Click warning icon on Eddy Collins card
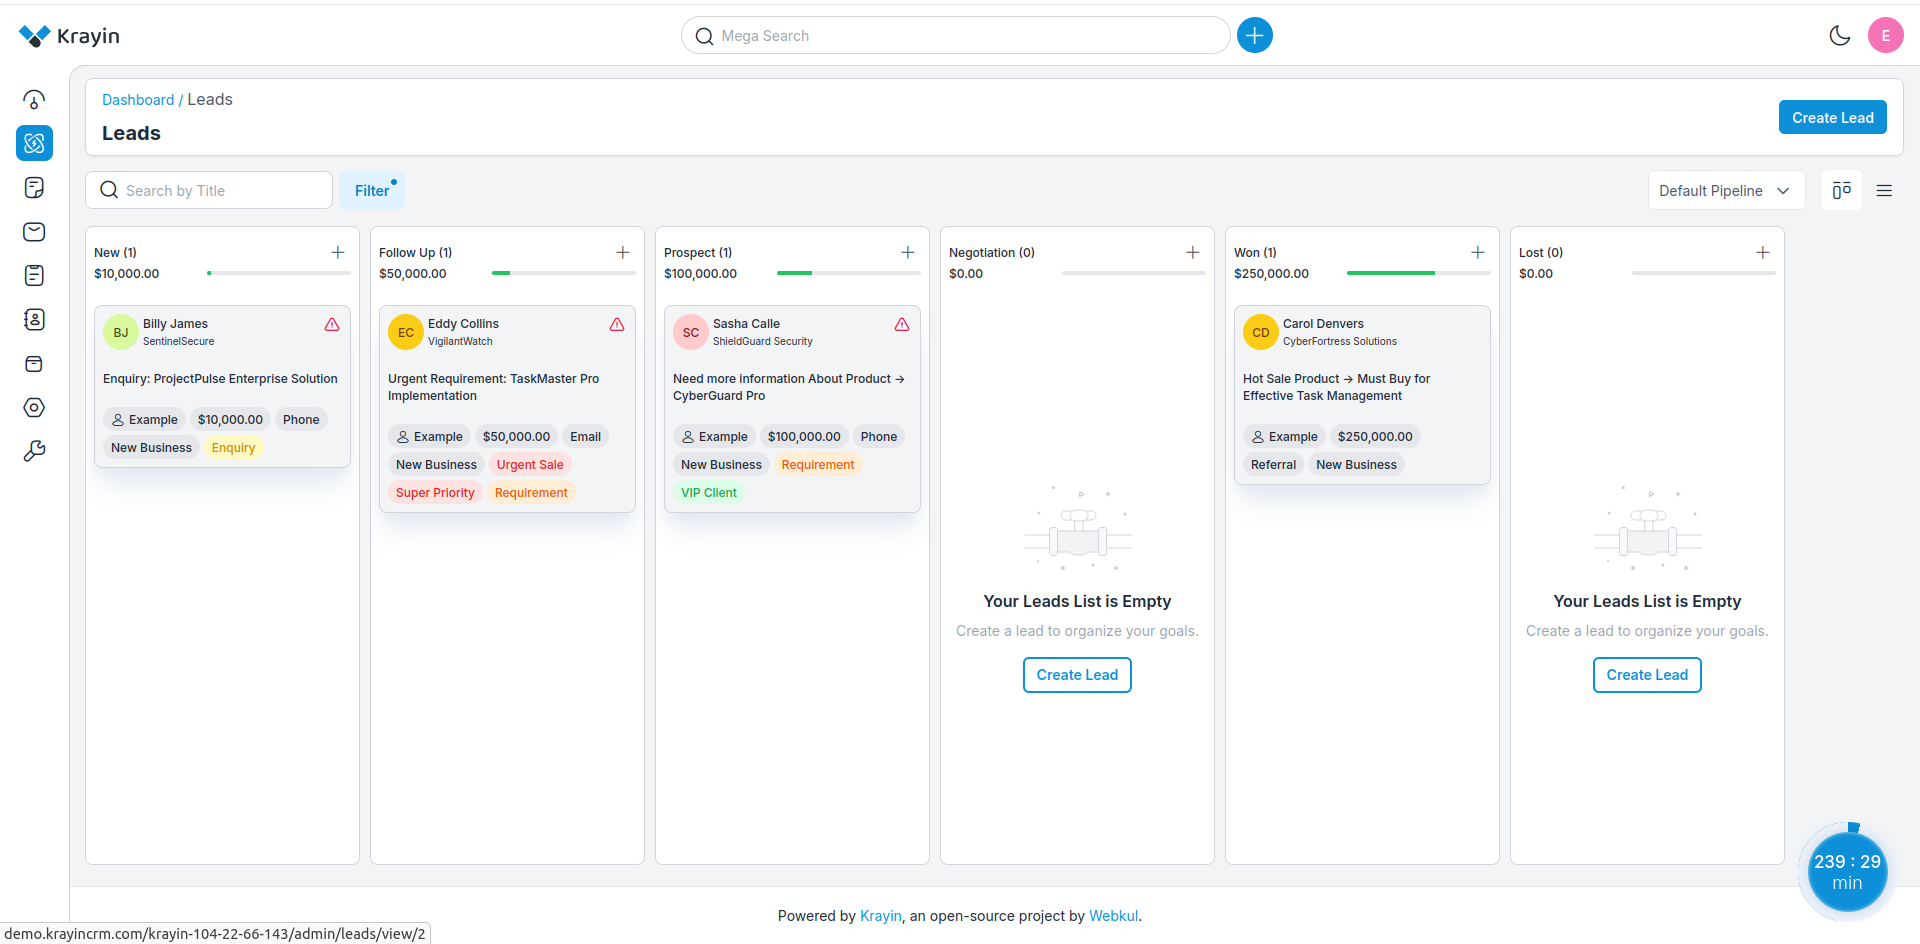Screen dimensions: 1920x944 [x=617, y=324]
